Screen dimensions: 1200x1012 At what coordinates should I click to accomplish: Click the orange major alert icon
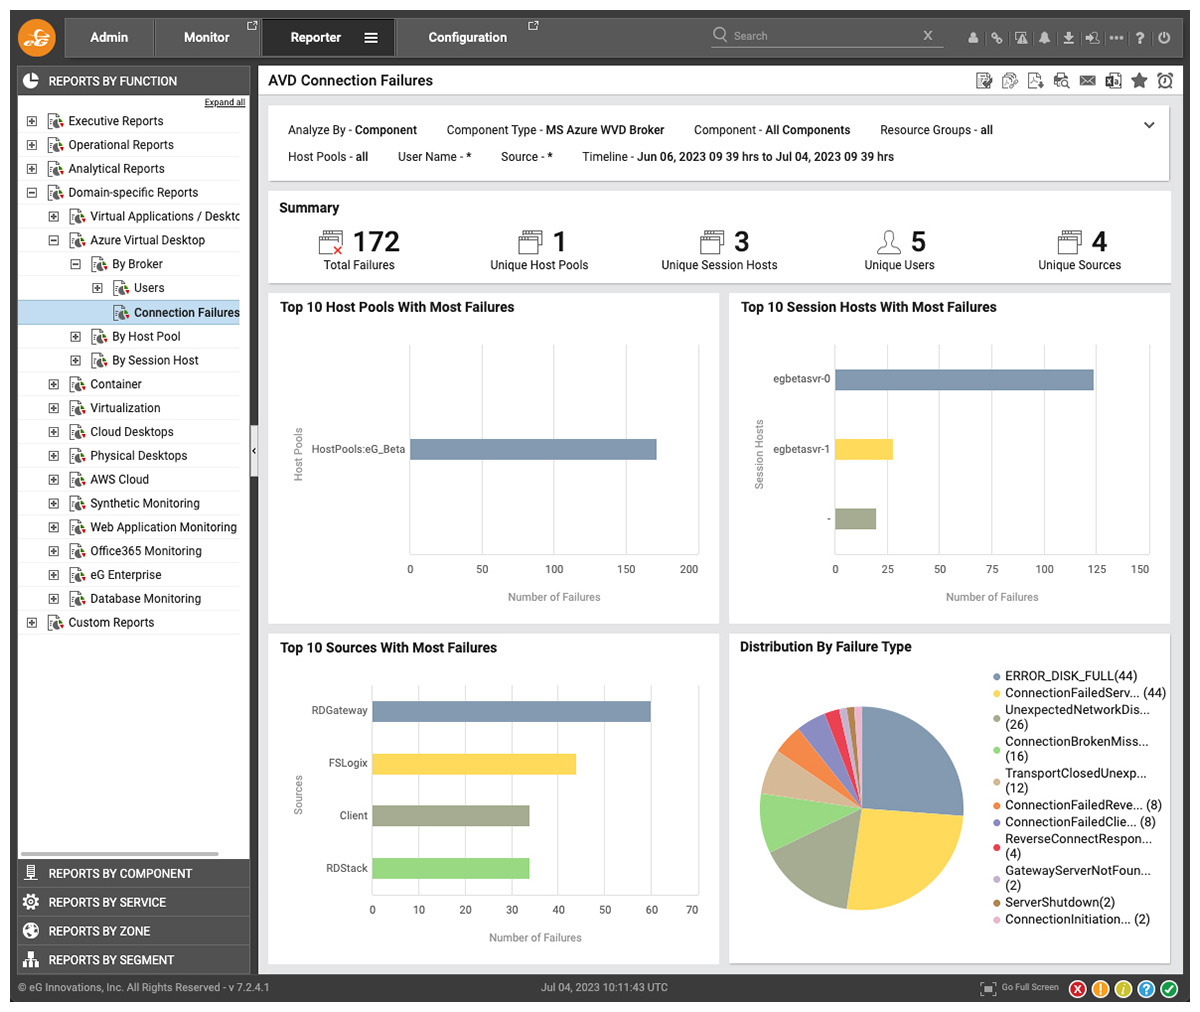coord(1101,989)
